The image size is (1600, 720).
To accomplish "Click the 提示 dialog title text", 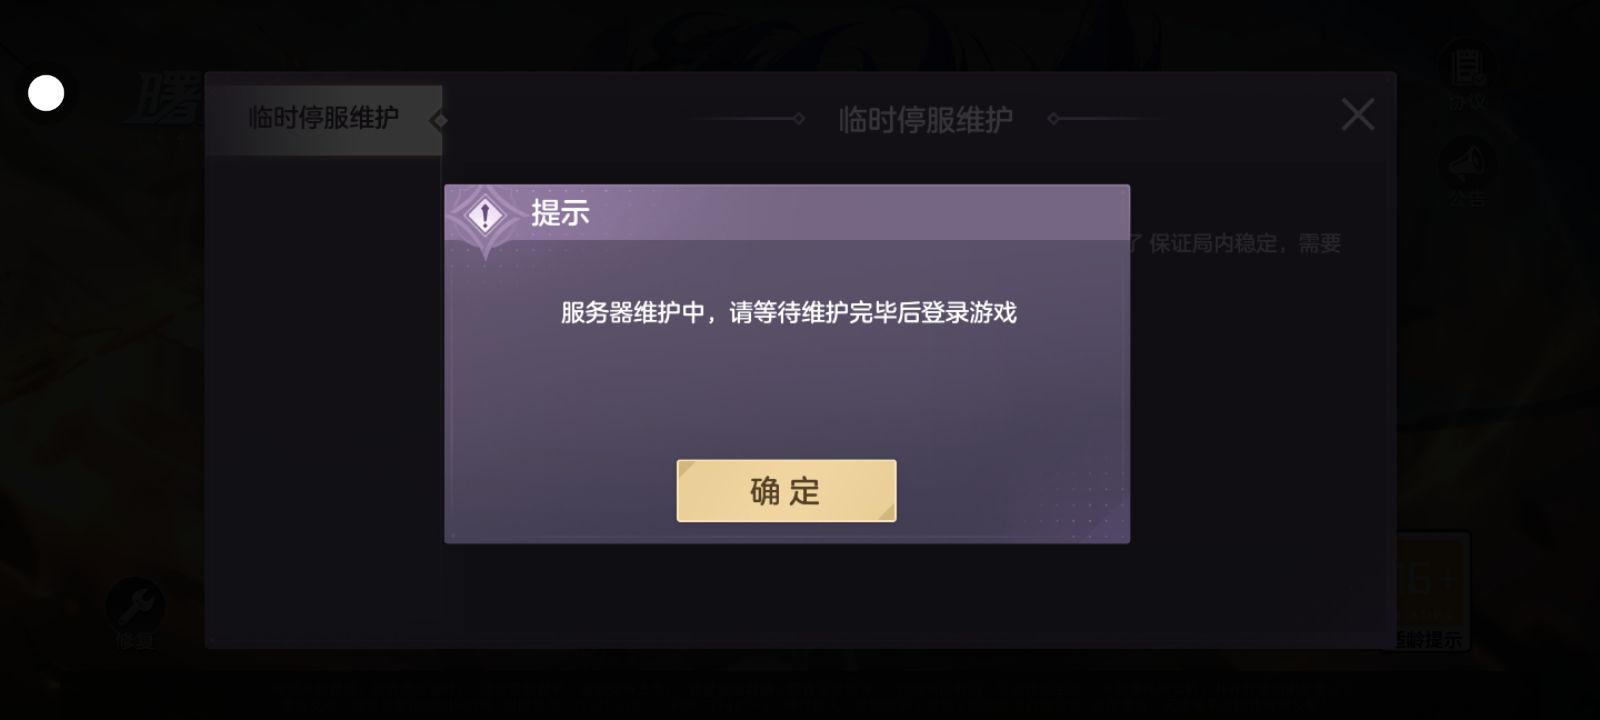I will point(560,213).
